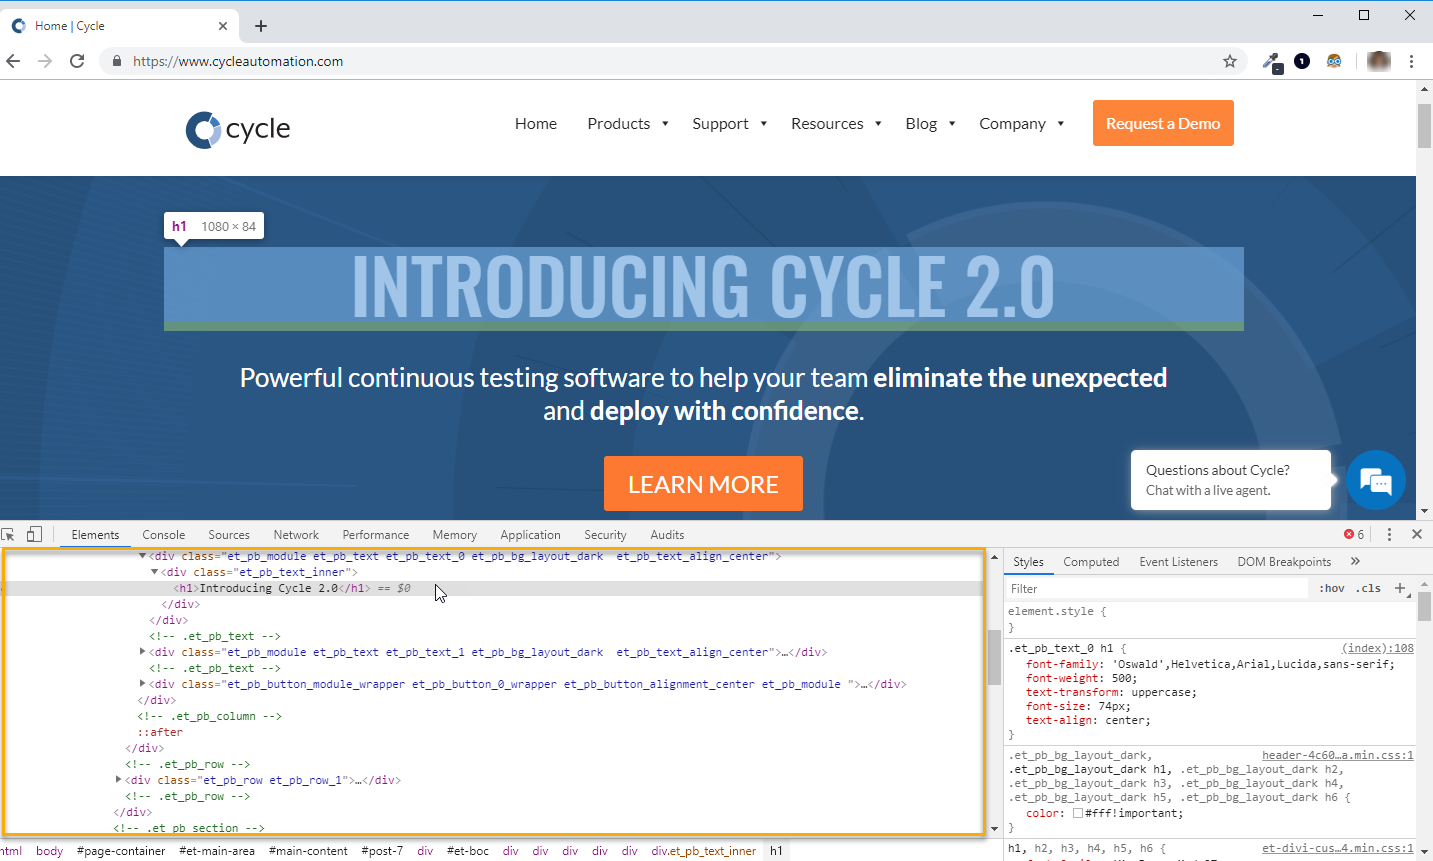Switch to the Console tab in DevTools
The image size is (1433, 861).
pos(163,534)
